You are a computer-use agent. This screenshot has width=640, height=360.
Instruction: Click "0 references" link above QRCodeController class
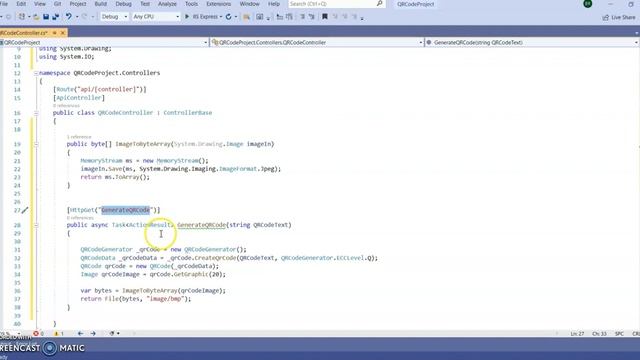pyautogui.click(x=66, y=106)
